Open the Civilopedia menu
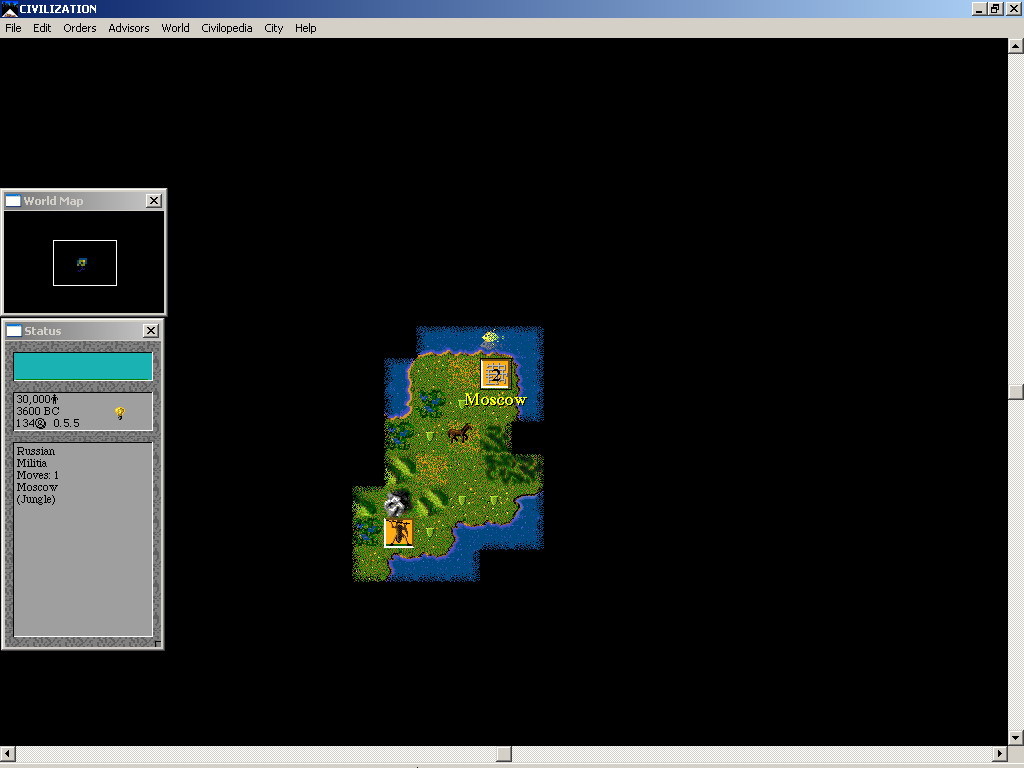This screenshot has width=1024, height=768. pyautogui.click(x=227, y=28)
